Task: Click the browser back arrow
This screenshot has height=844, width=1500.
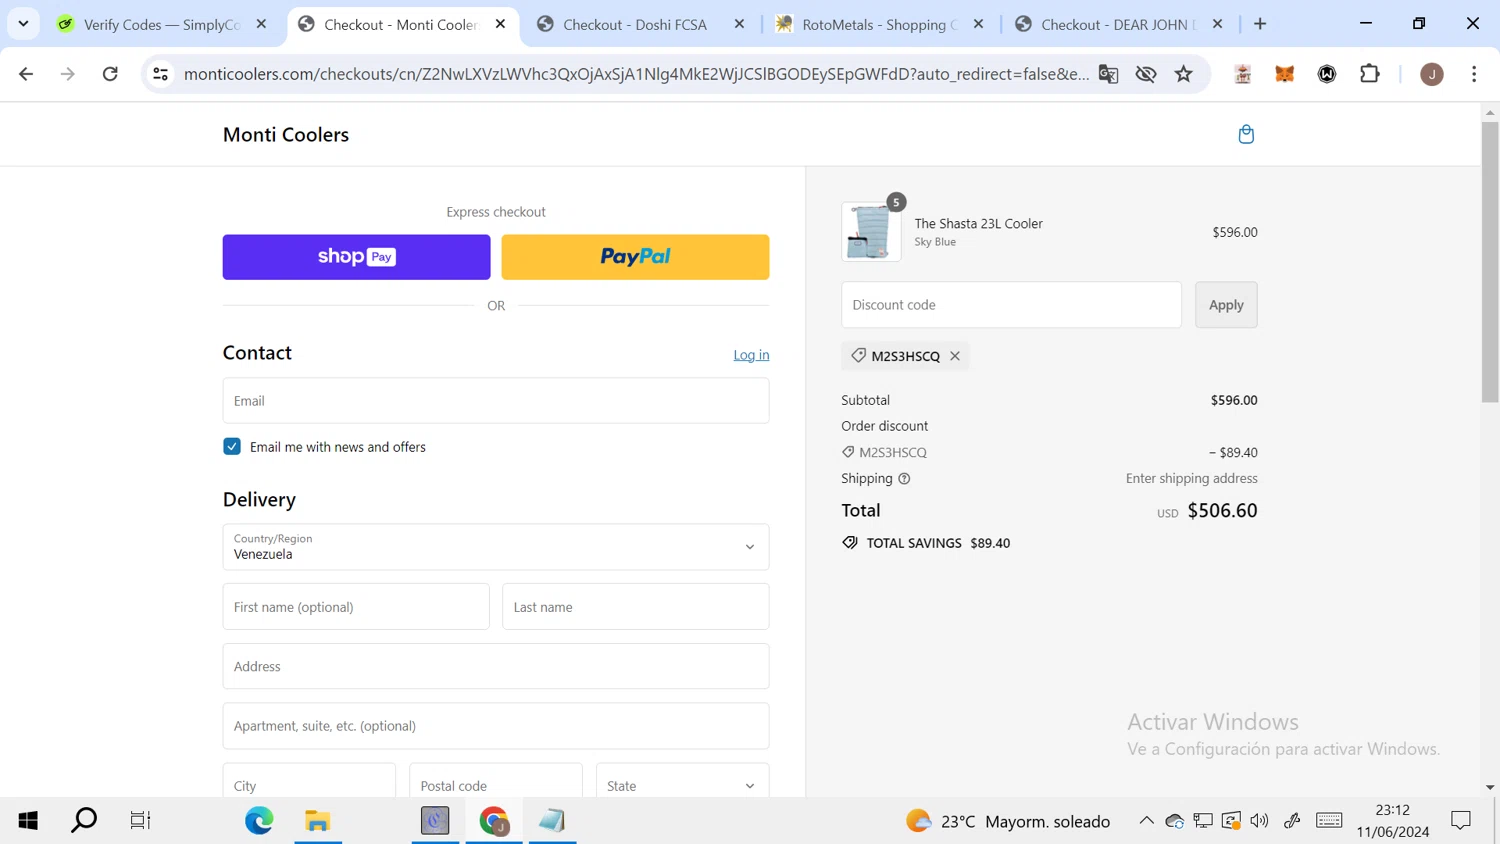Action: [26, 74]
